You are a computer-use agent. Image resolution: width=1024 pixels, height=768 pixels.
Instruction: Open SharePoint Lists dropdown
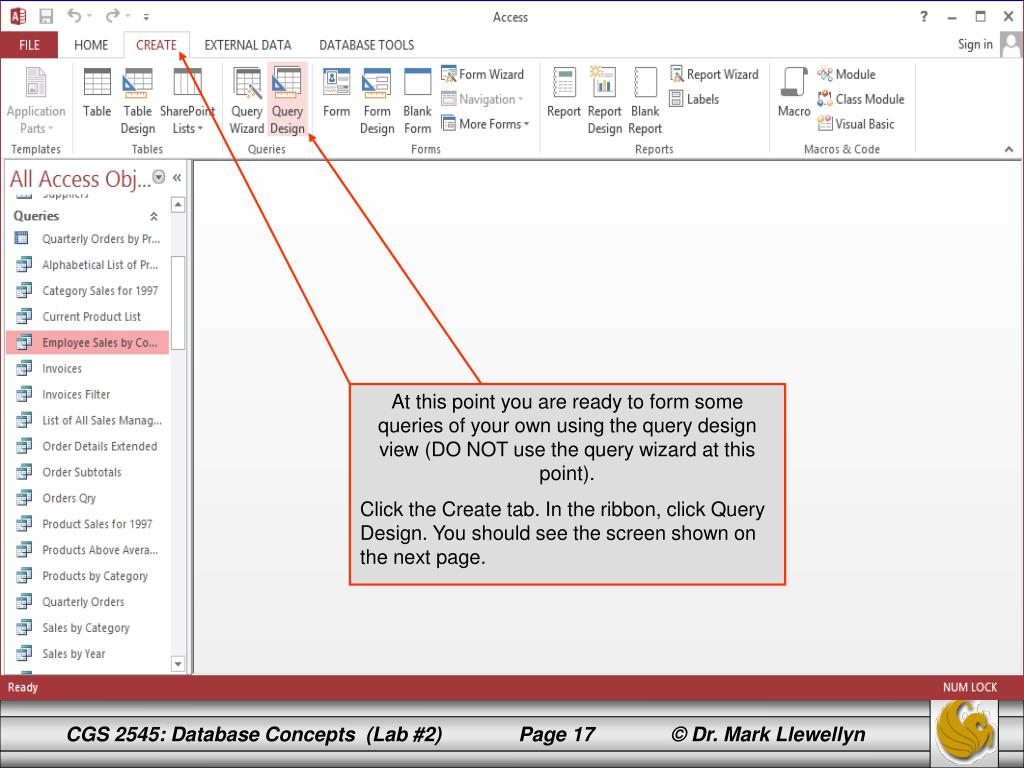pyautogui.click(x=187, y=101)
